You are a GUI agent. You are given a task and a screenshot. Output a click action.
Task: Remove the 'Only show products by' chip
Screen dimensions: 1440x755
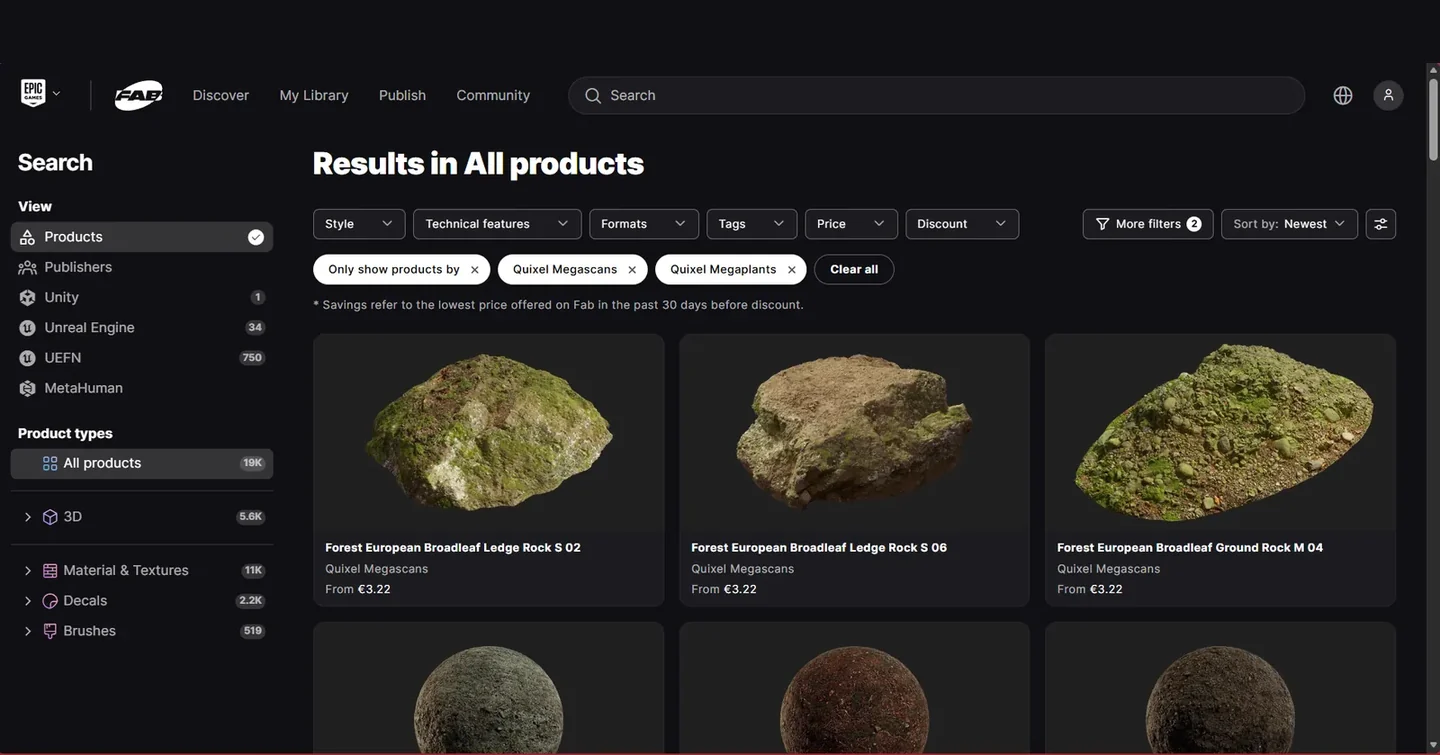[475, 270]
